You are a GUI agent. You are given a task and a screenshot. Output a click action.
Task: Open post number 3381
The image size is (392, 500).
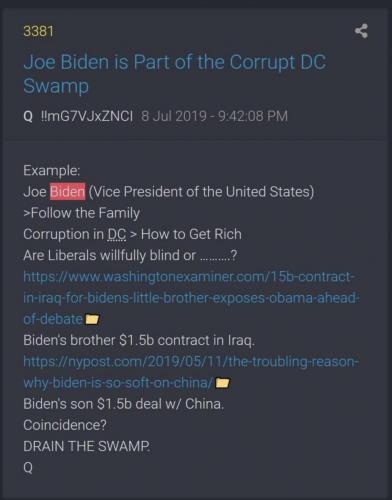(38, 31)
